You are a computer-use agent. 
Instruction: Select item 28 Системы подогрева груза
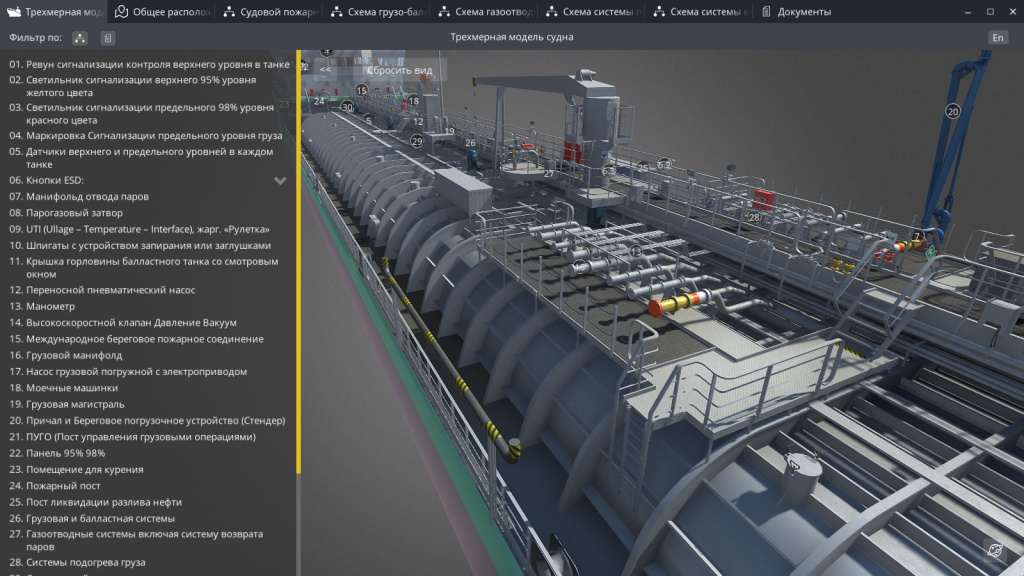click(x=77, y=562)
